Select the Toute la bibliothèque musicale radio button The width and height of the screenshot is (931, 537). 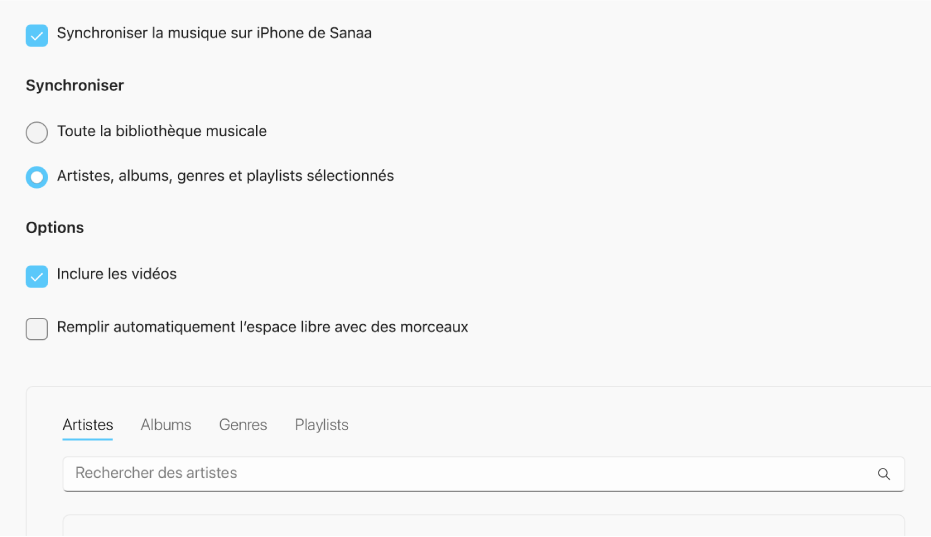[37, 132]
